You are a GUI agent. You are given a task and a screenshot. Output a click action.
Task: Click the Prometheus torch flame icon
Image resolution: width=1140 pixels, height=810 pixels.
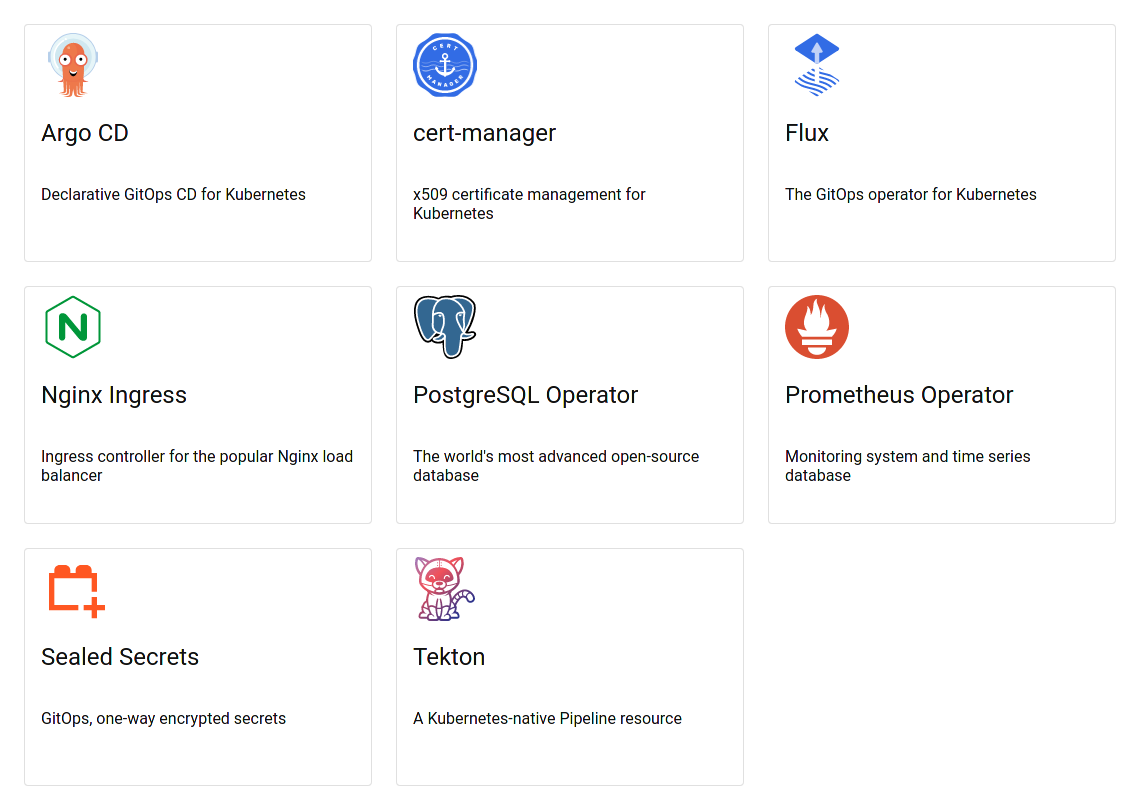(817, 327)
